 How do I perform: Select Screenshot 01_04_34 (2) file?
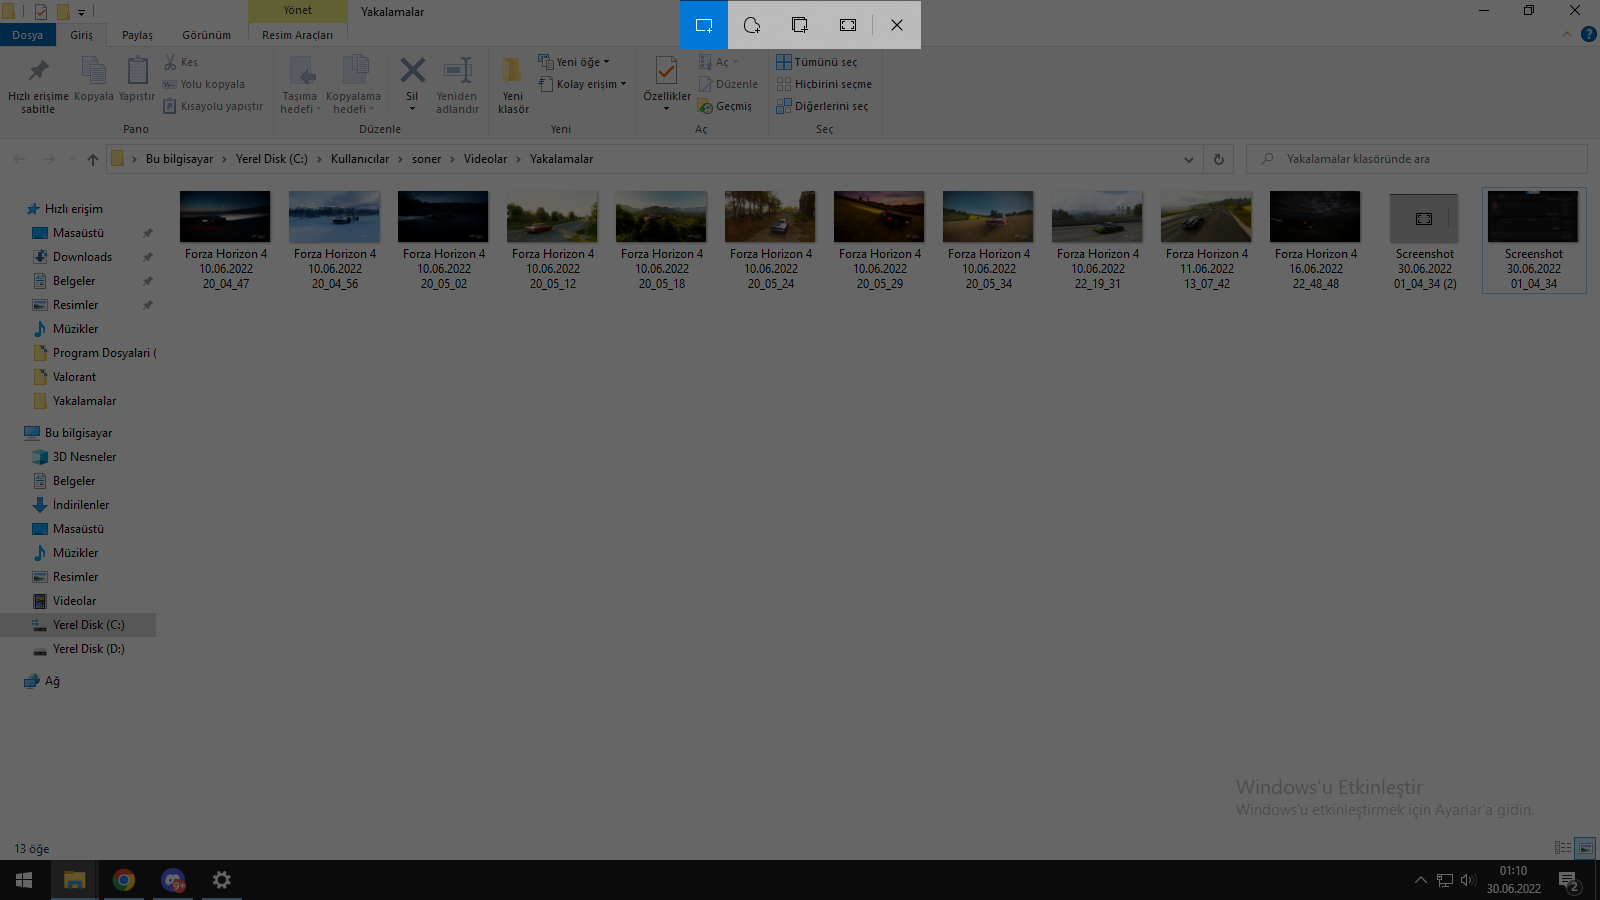click(x=1424, y=241)
